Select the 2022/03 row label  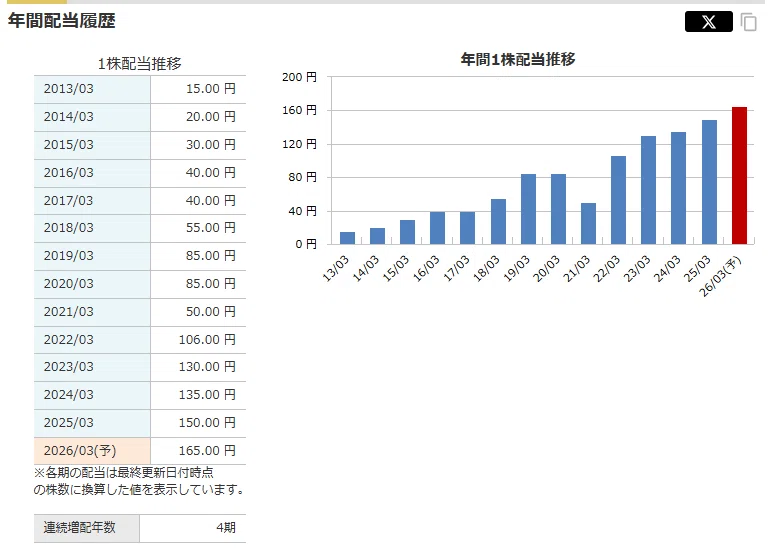tap(68, 340)
